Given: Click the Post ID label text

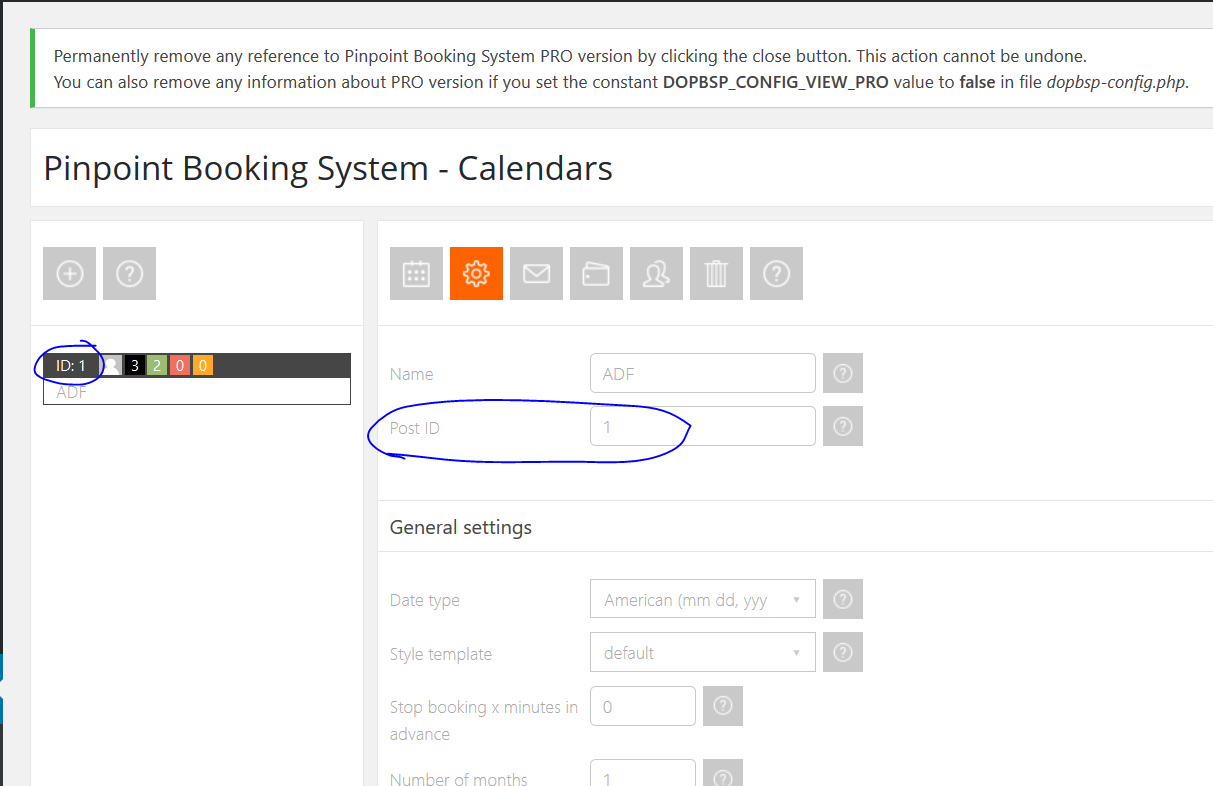Looking at the screenshot, I should click(x=415, y=428).
